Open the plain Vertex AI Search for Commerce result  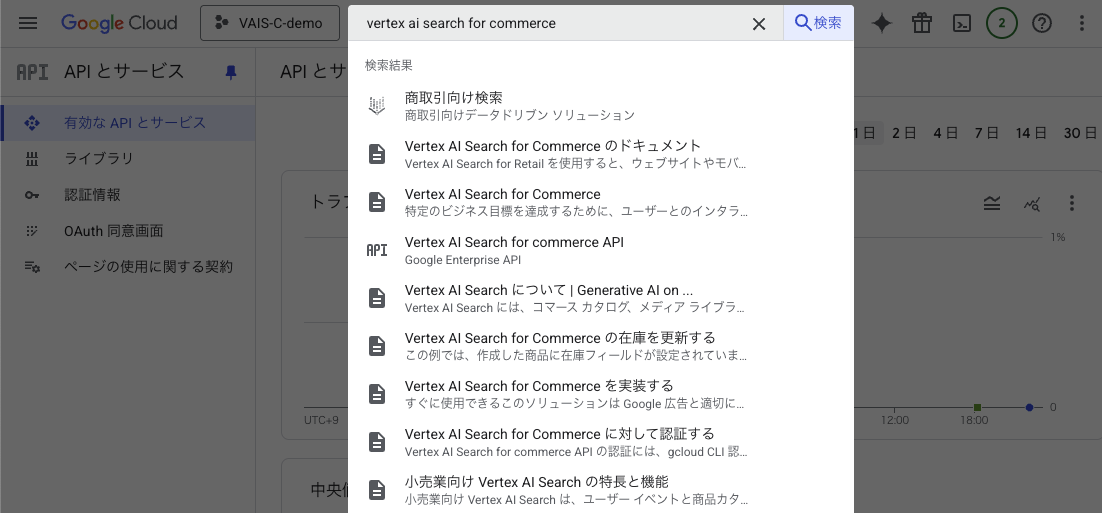(x=601, y=202)
